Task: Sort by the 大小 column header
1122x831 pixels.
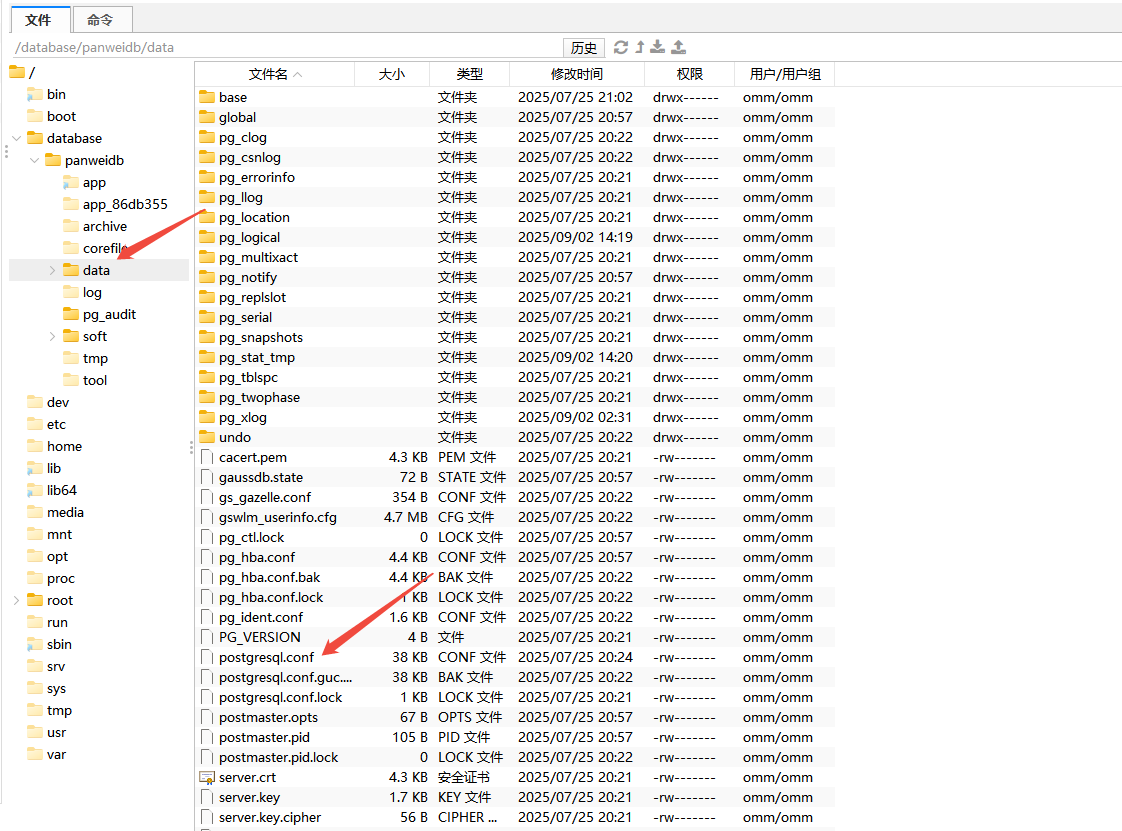Action: click(x=391, y=74)
